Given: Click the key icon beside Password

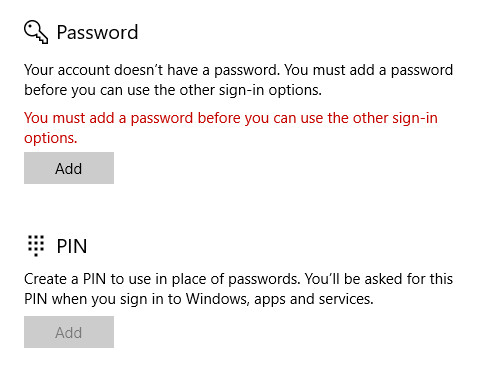Looking at the screenshot, I should 36,32.
